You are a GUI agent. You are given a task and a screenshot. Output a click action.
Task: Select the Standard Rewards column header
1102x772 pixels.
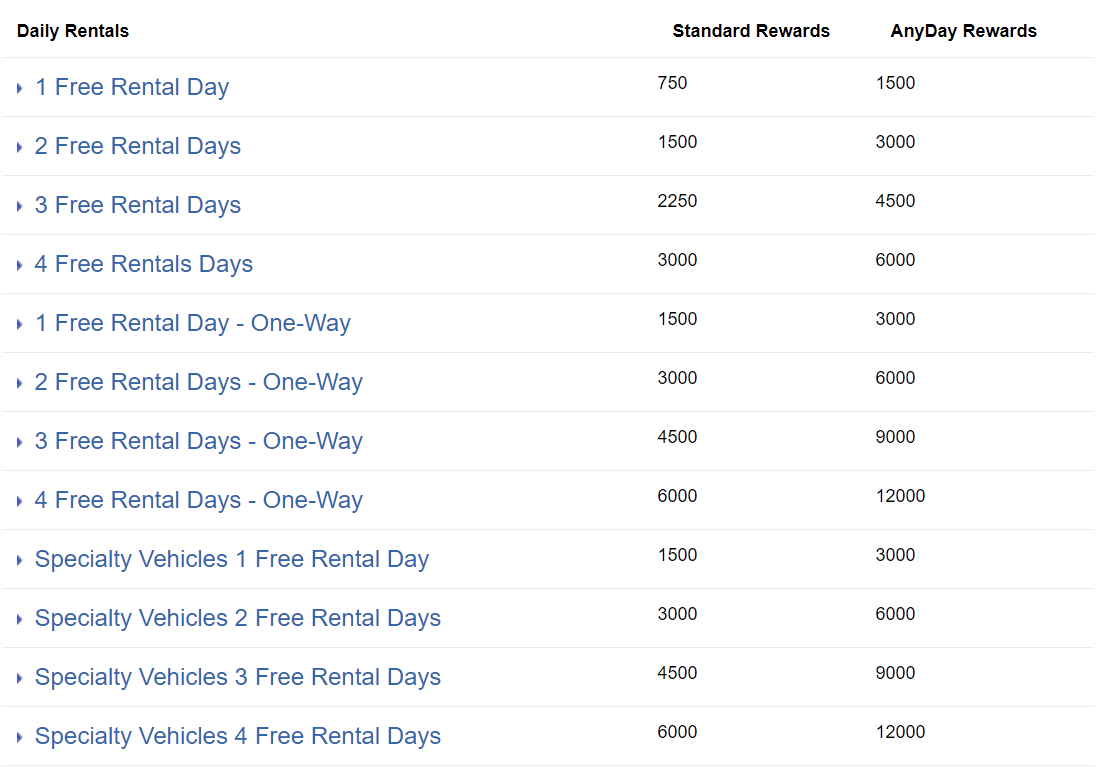pos(751,31)
